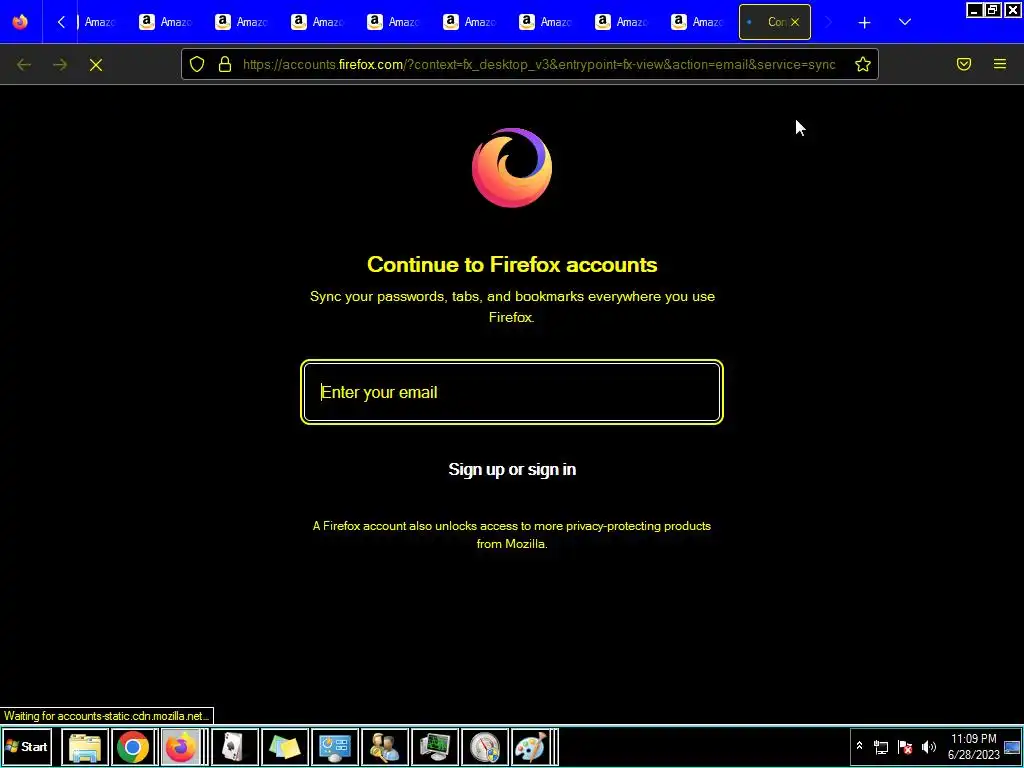Click the Sign up or sign in button
Image resolution: width=1024 pixels, height=768 pixels.
[x=512, y=470]
